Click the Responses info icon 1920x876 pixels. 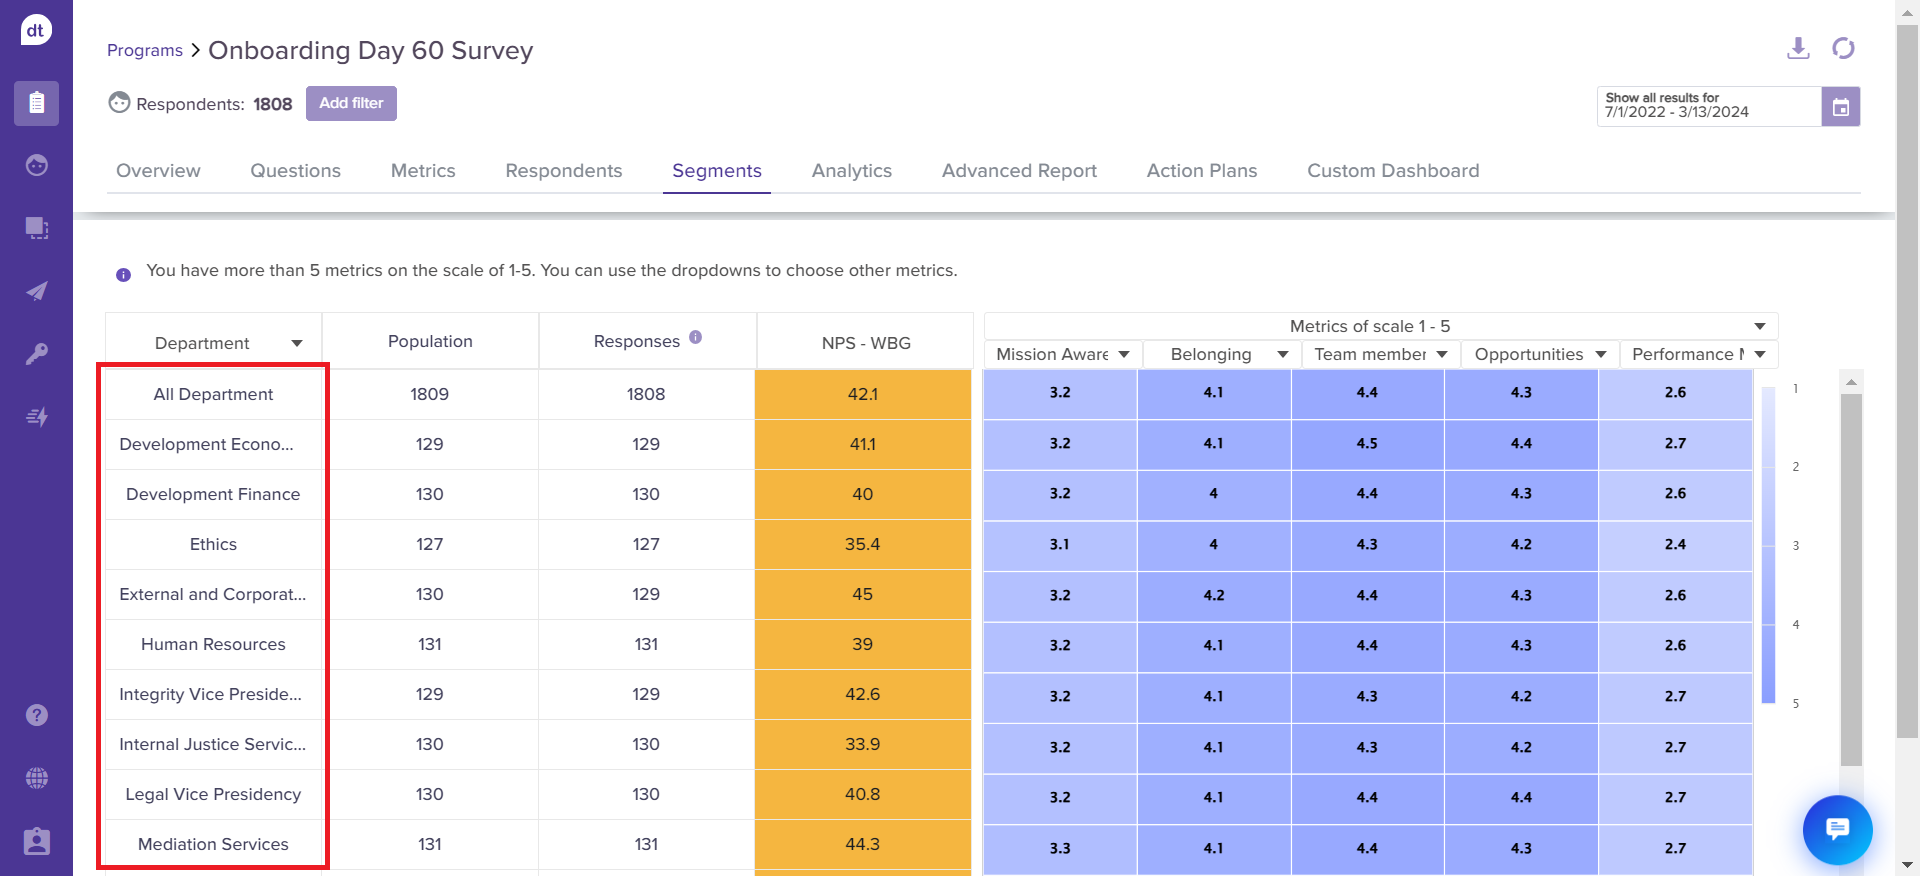point(695,338)
